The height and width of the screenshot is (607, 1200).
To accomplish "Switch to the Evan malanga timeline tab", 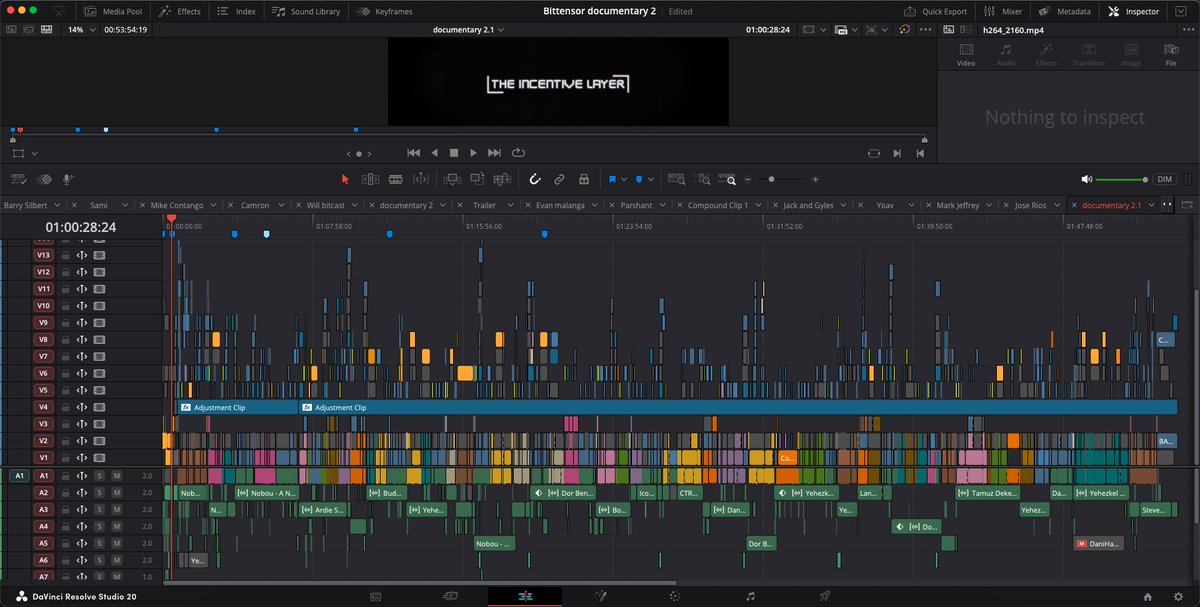I will 558,205.
